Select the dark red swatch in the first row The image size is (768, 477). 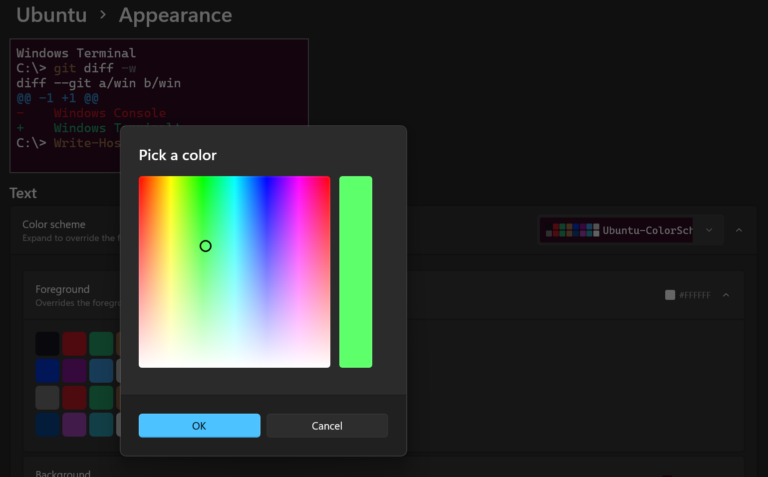[x=75, y=344]
